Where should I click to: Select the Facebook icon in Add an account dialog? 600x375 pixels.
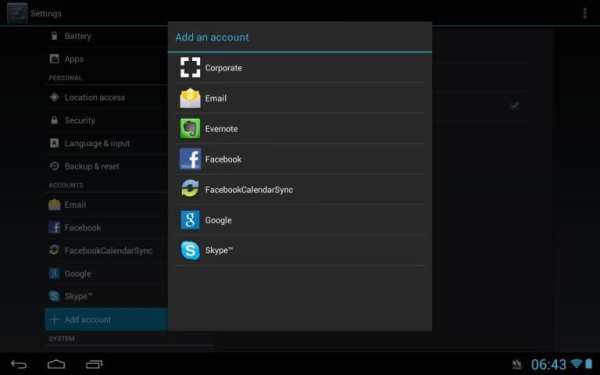190,159
